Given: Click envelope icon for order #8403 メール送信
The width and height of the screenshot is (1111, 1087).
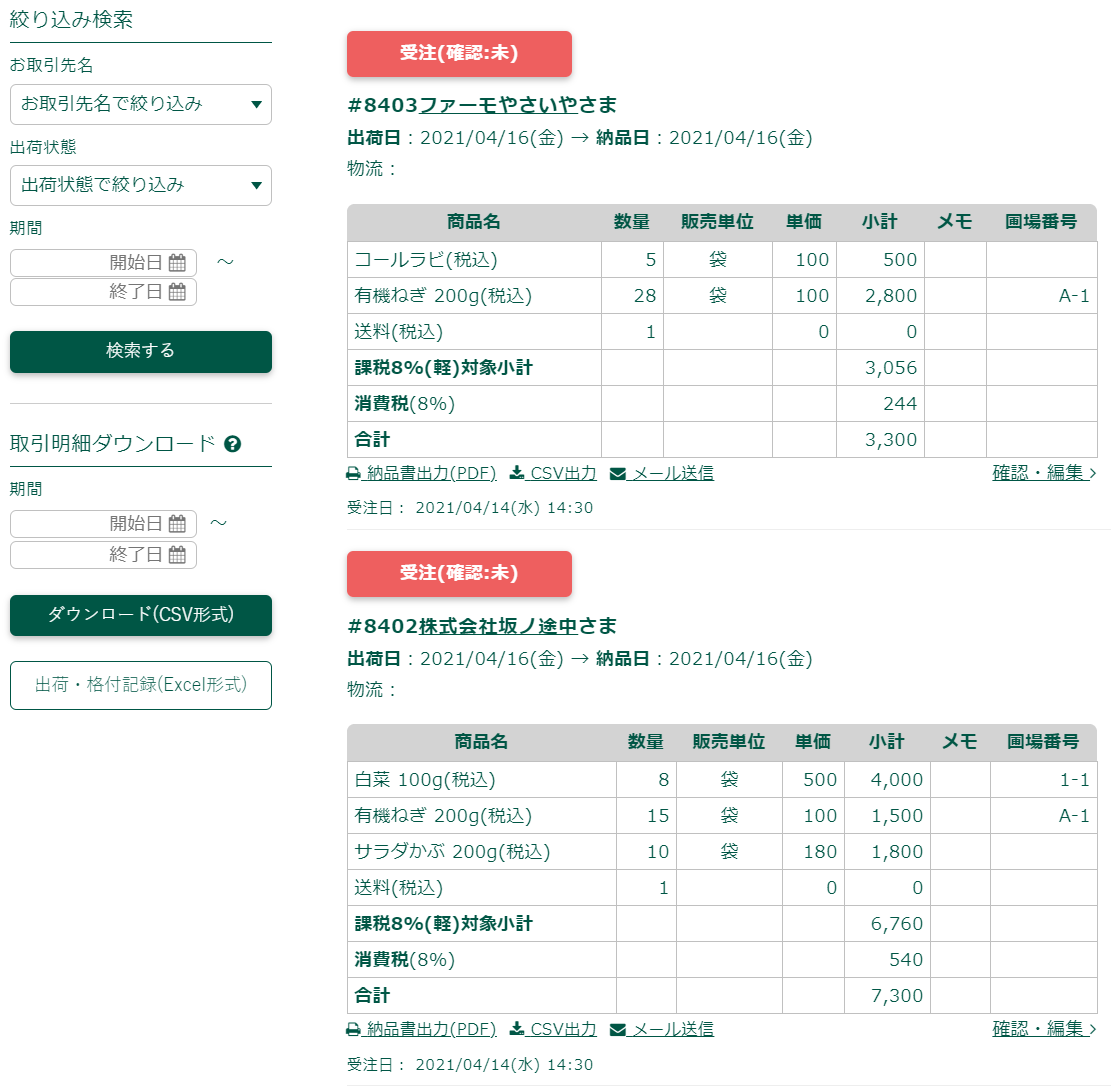Looking at the screenshot, I should click(x=618, y=473).
